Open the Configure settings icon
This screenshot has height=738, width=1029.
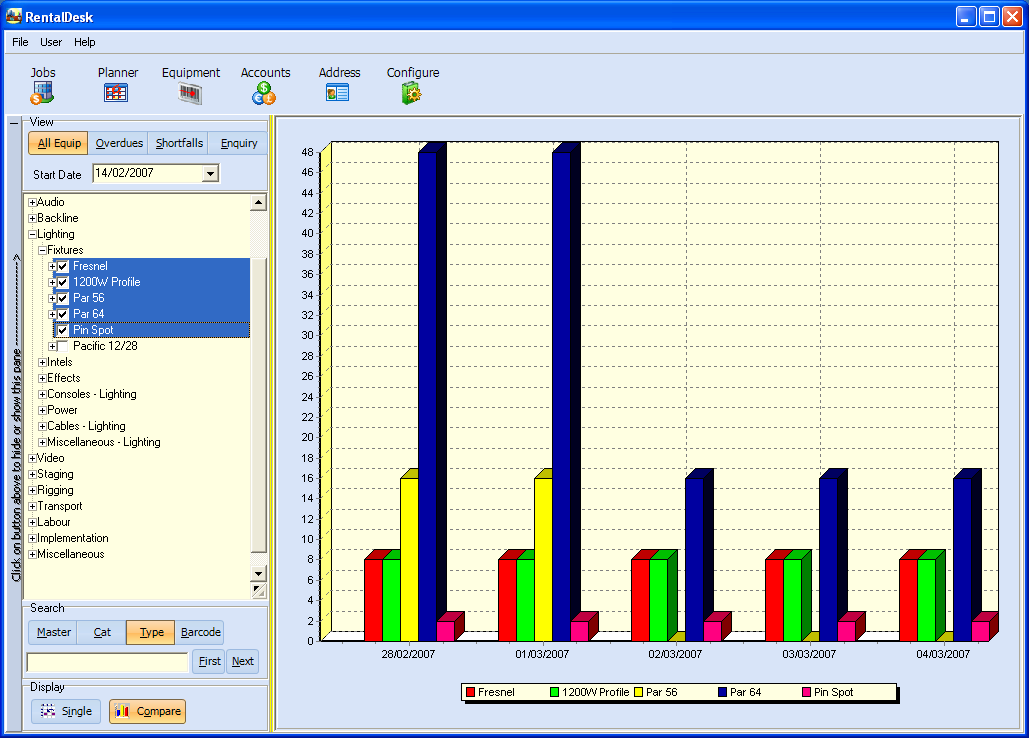[412, 93]
